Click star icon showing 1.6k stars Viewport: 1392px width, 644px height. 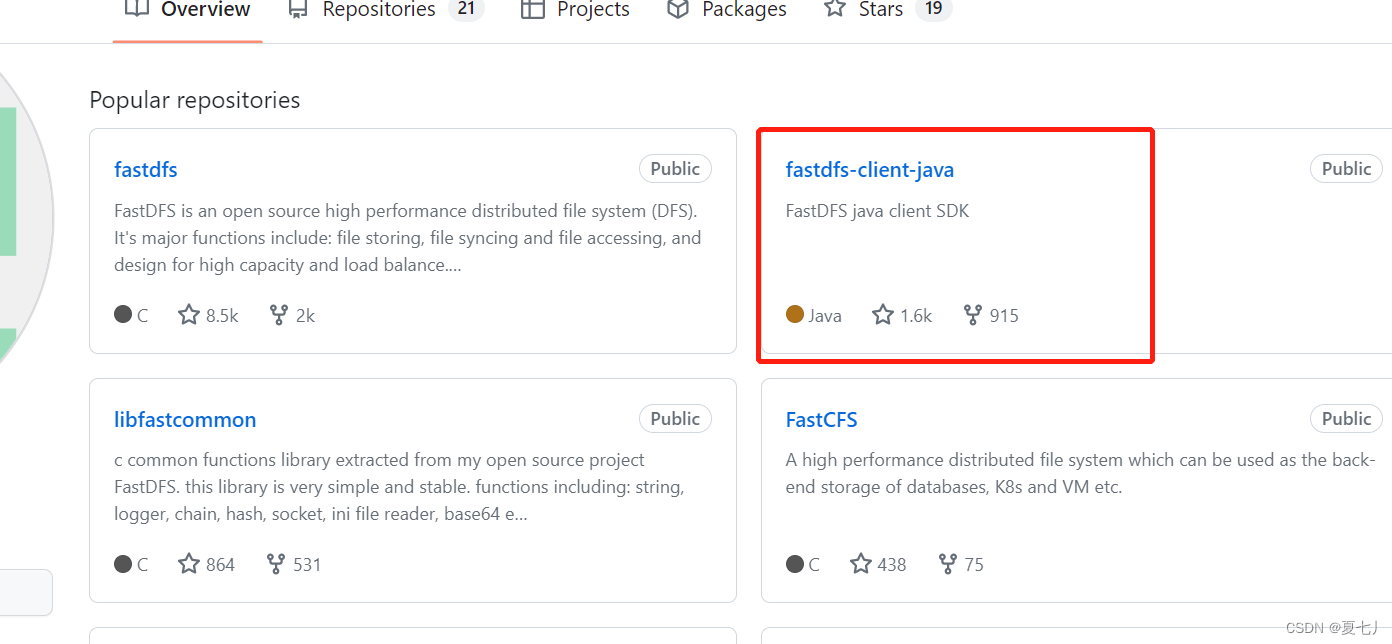point(883,315)
